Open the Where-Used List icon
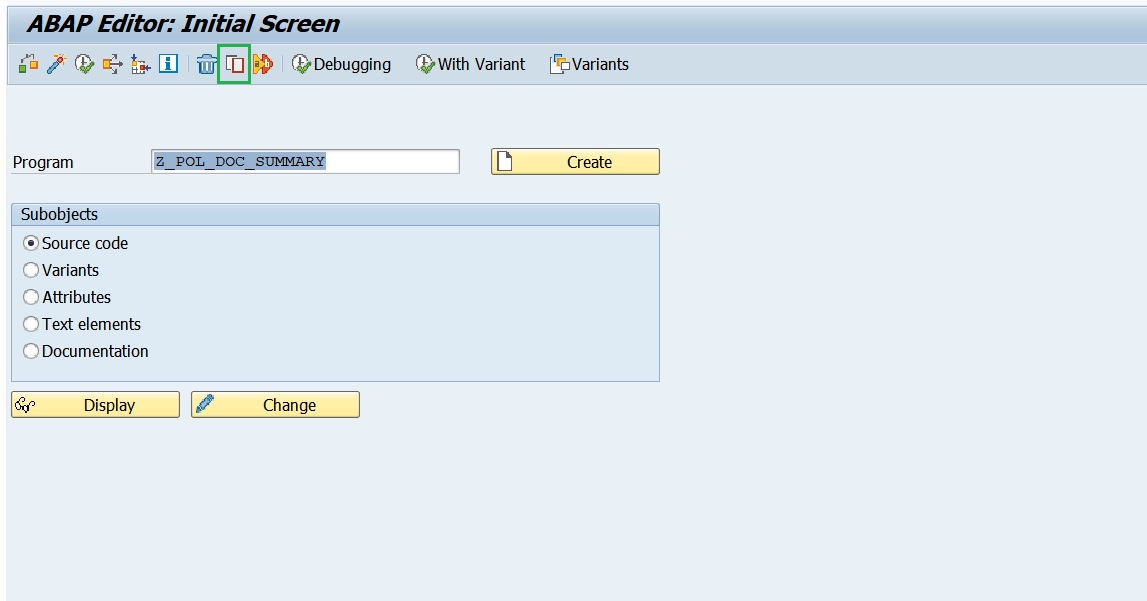This screenshot has width=1147, height=601. (112, 64)
